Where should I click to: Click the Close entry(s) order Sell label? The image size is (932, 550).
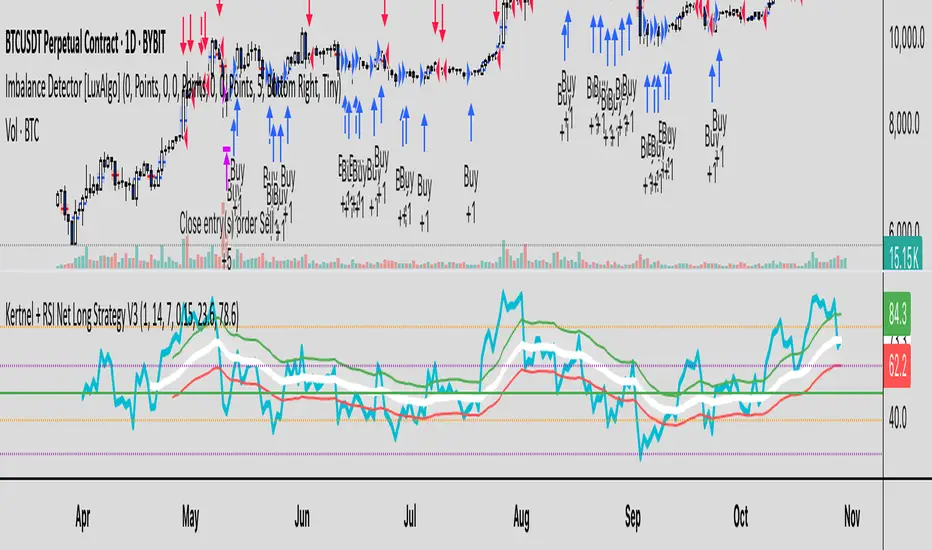226,224
